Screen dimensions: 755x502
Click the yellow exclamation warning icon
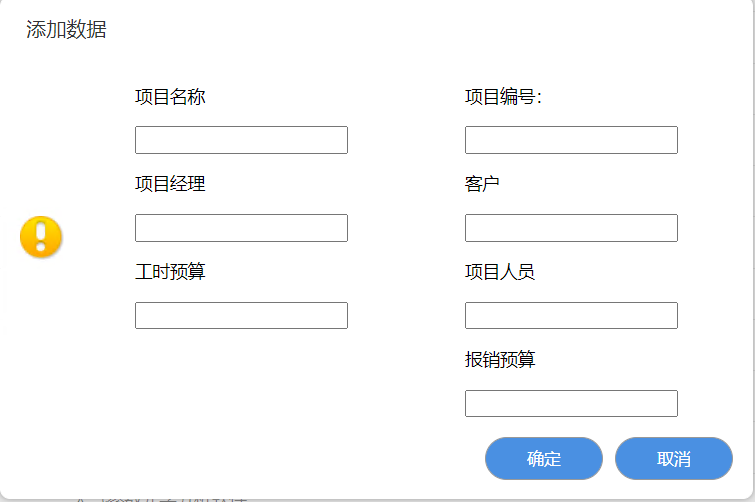tap(41, 237)
